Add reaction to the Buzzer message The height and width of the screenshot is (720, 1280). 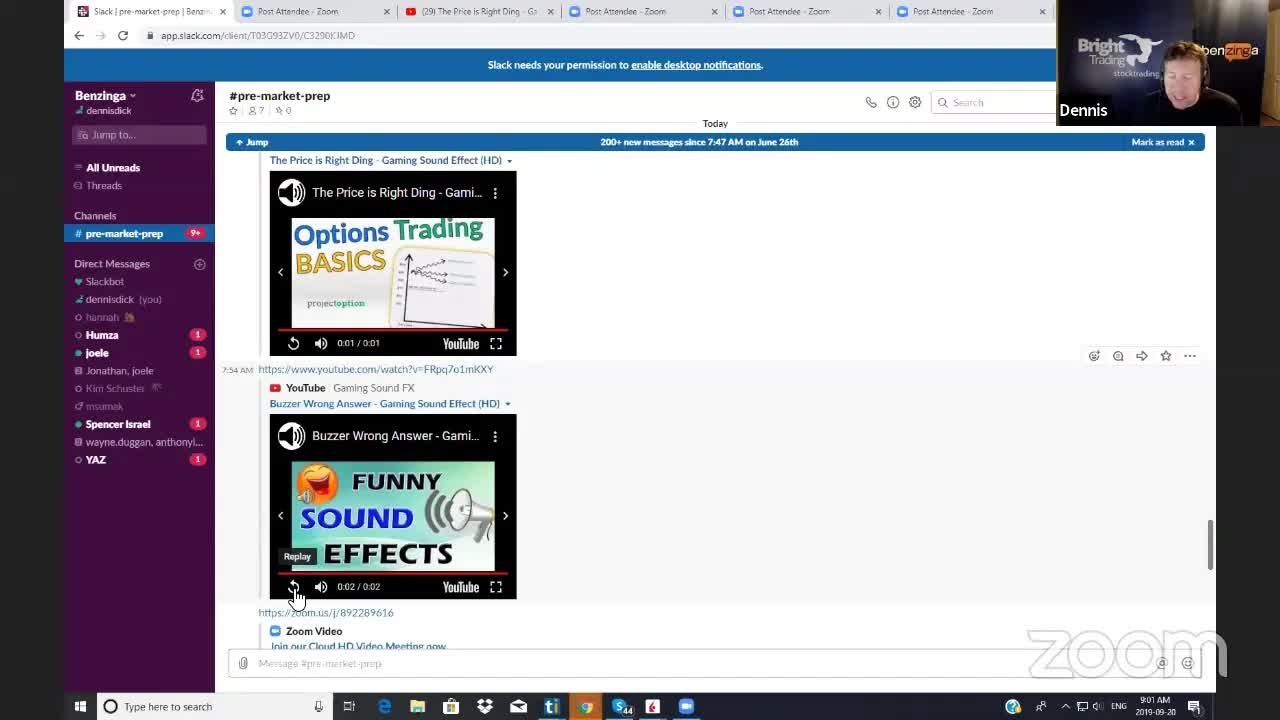point(1094,356)
